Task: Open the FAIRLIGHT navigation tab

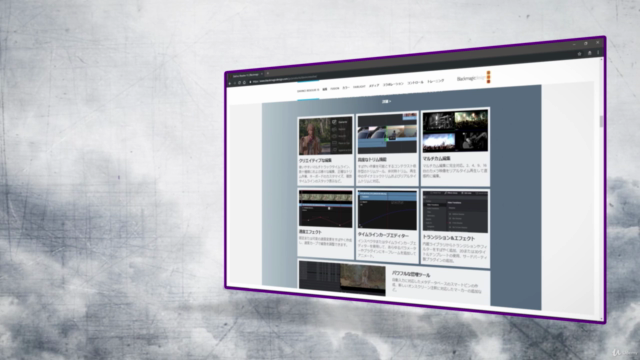Action: tap(359, 87)
